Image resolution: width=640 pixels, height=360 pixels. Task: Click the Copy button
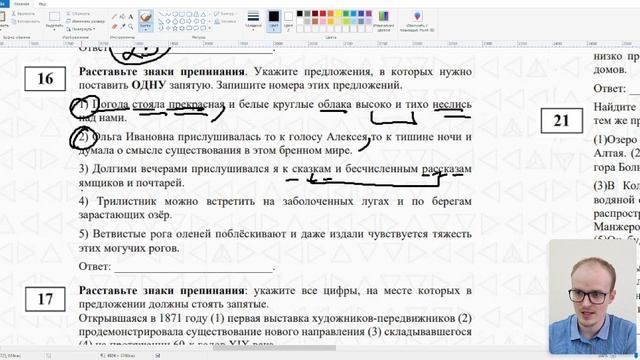pos(25,21)
